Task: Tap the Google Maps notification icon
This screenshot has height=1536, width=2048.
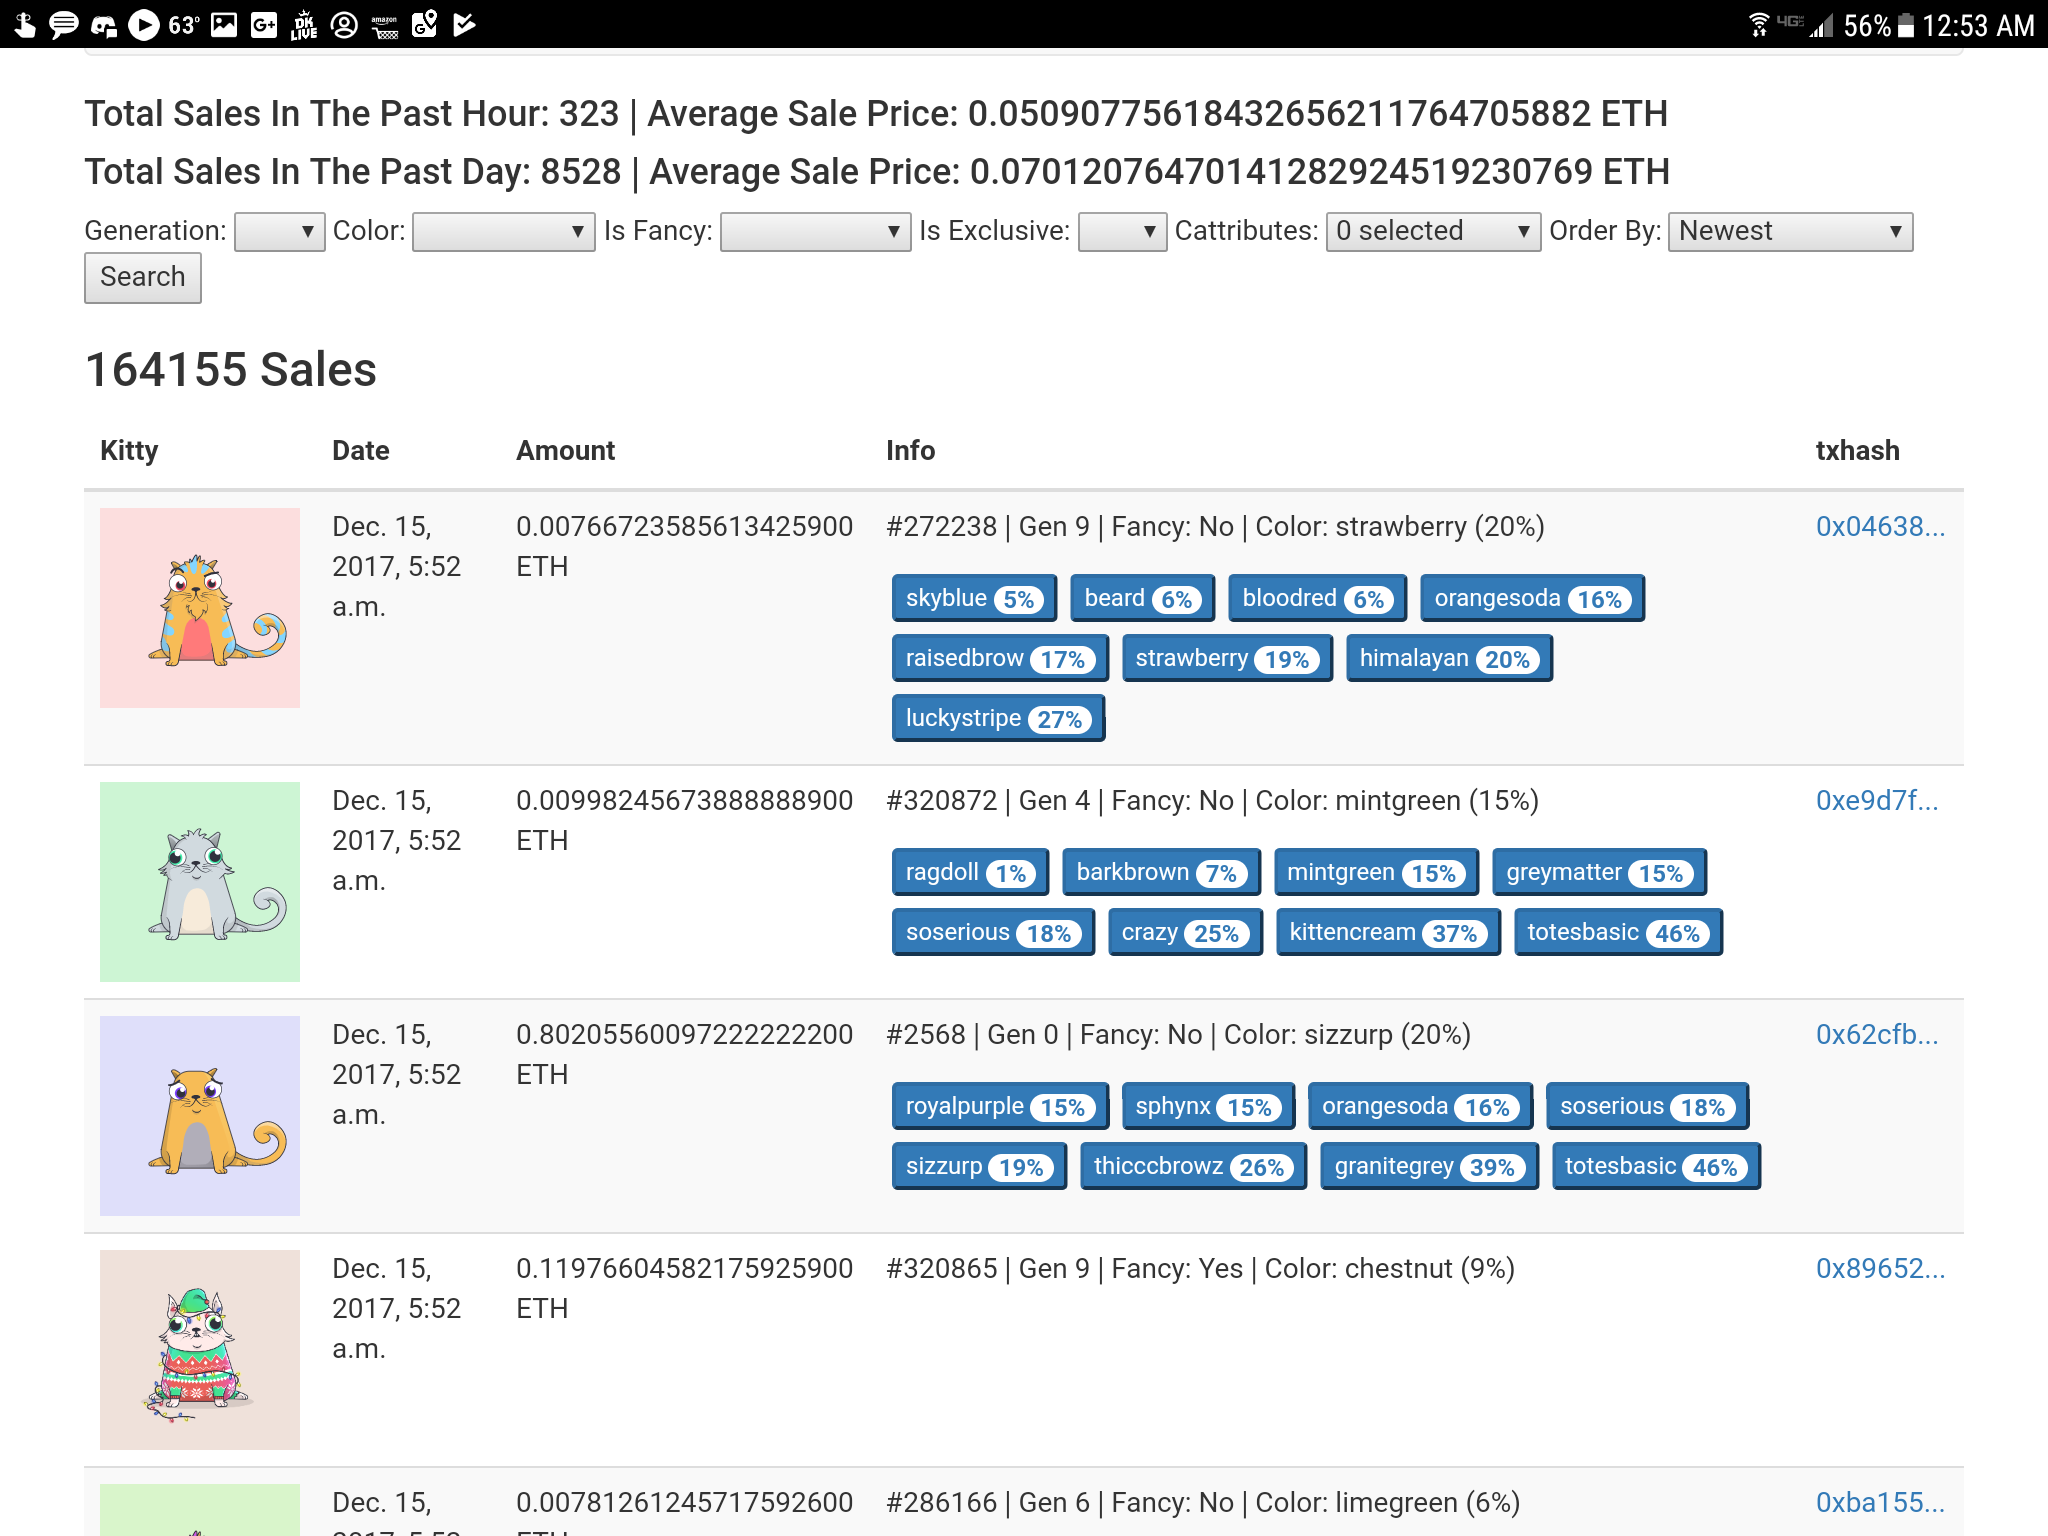Action: [424, 24]
